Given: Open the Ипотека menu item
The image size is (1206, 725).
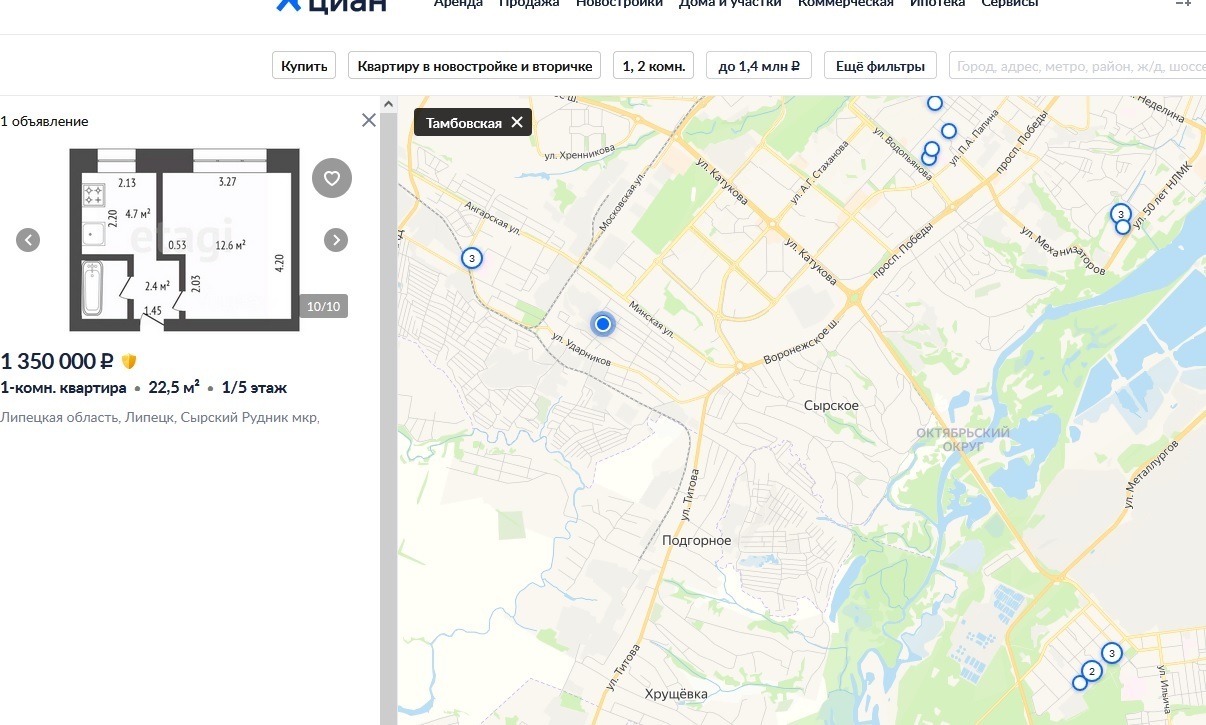Looking at the screenshot, I should (937, 3).
